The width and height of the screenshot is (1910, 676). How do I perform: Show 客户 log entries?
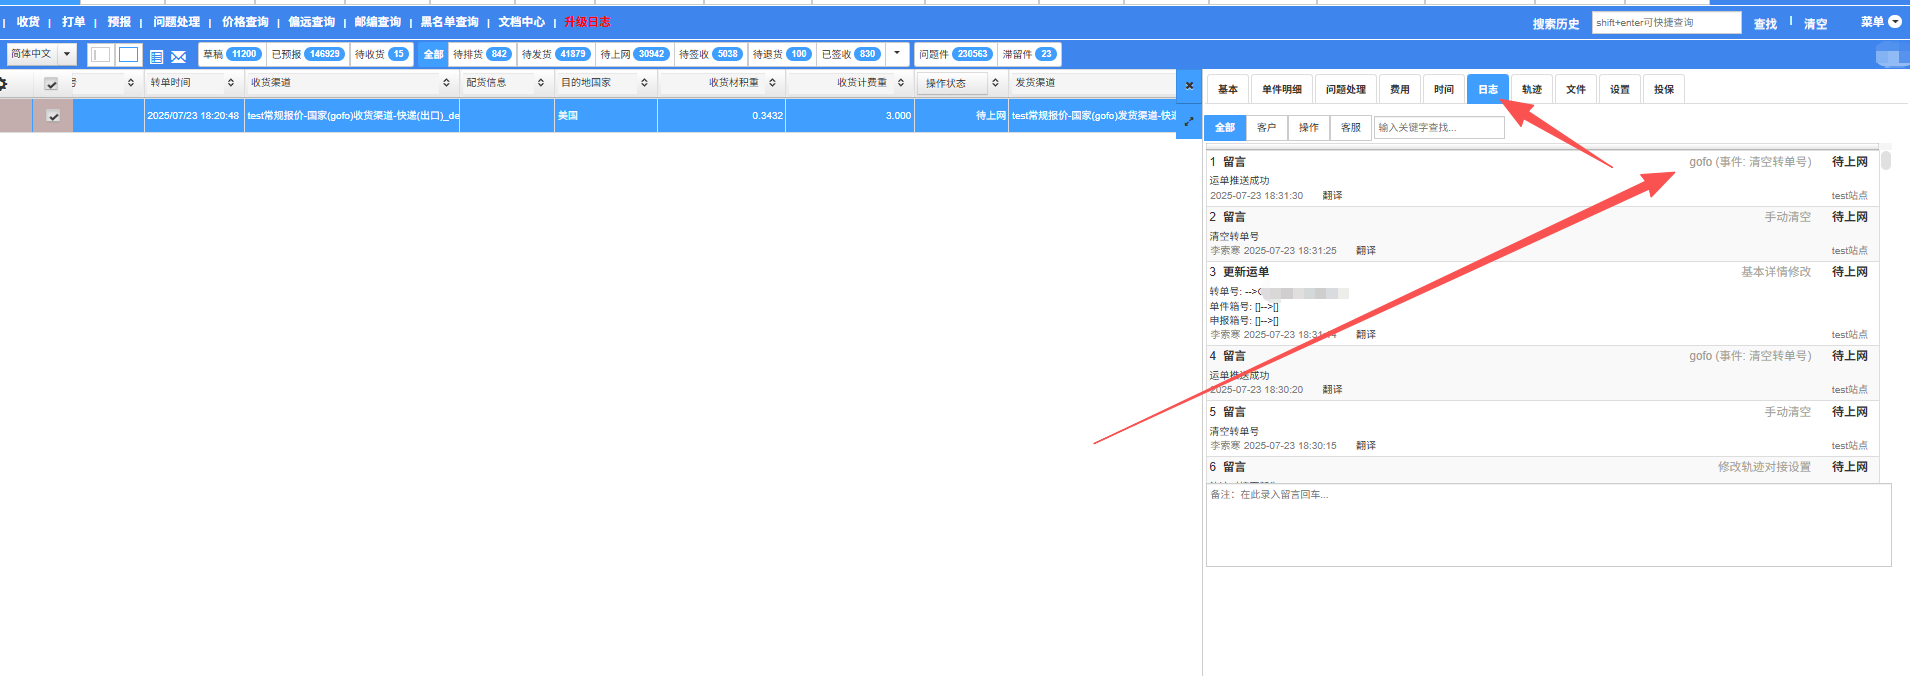[1267, 127]
